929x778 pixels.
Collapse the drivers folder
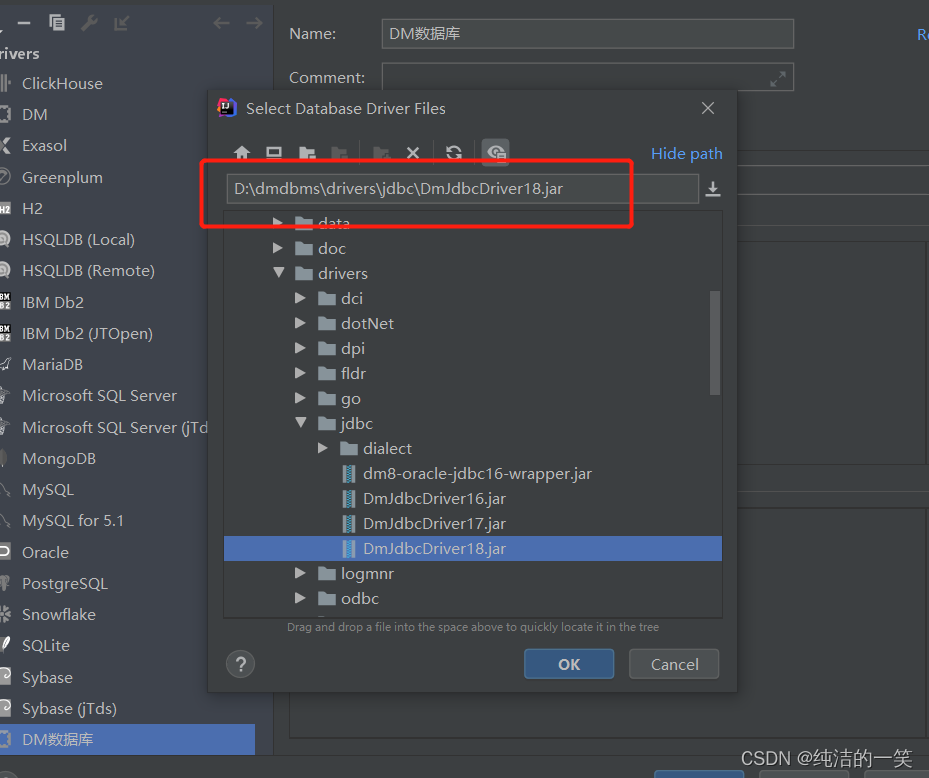278,273
